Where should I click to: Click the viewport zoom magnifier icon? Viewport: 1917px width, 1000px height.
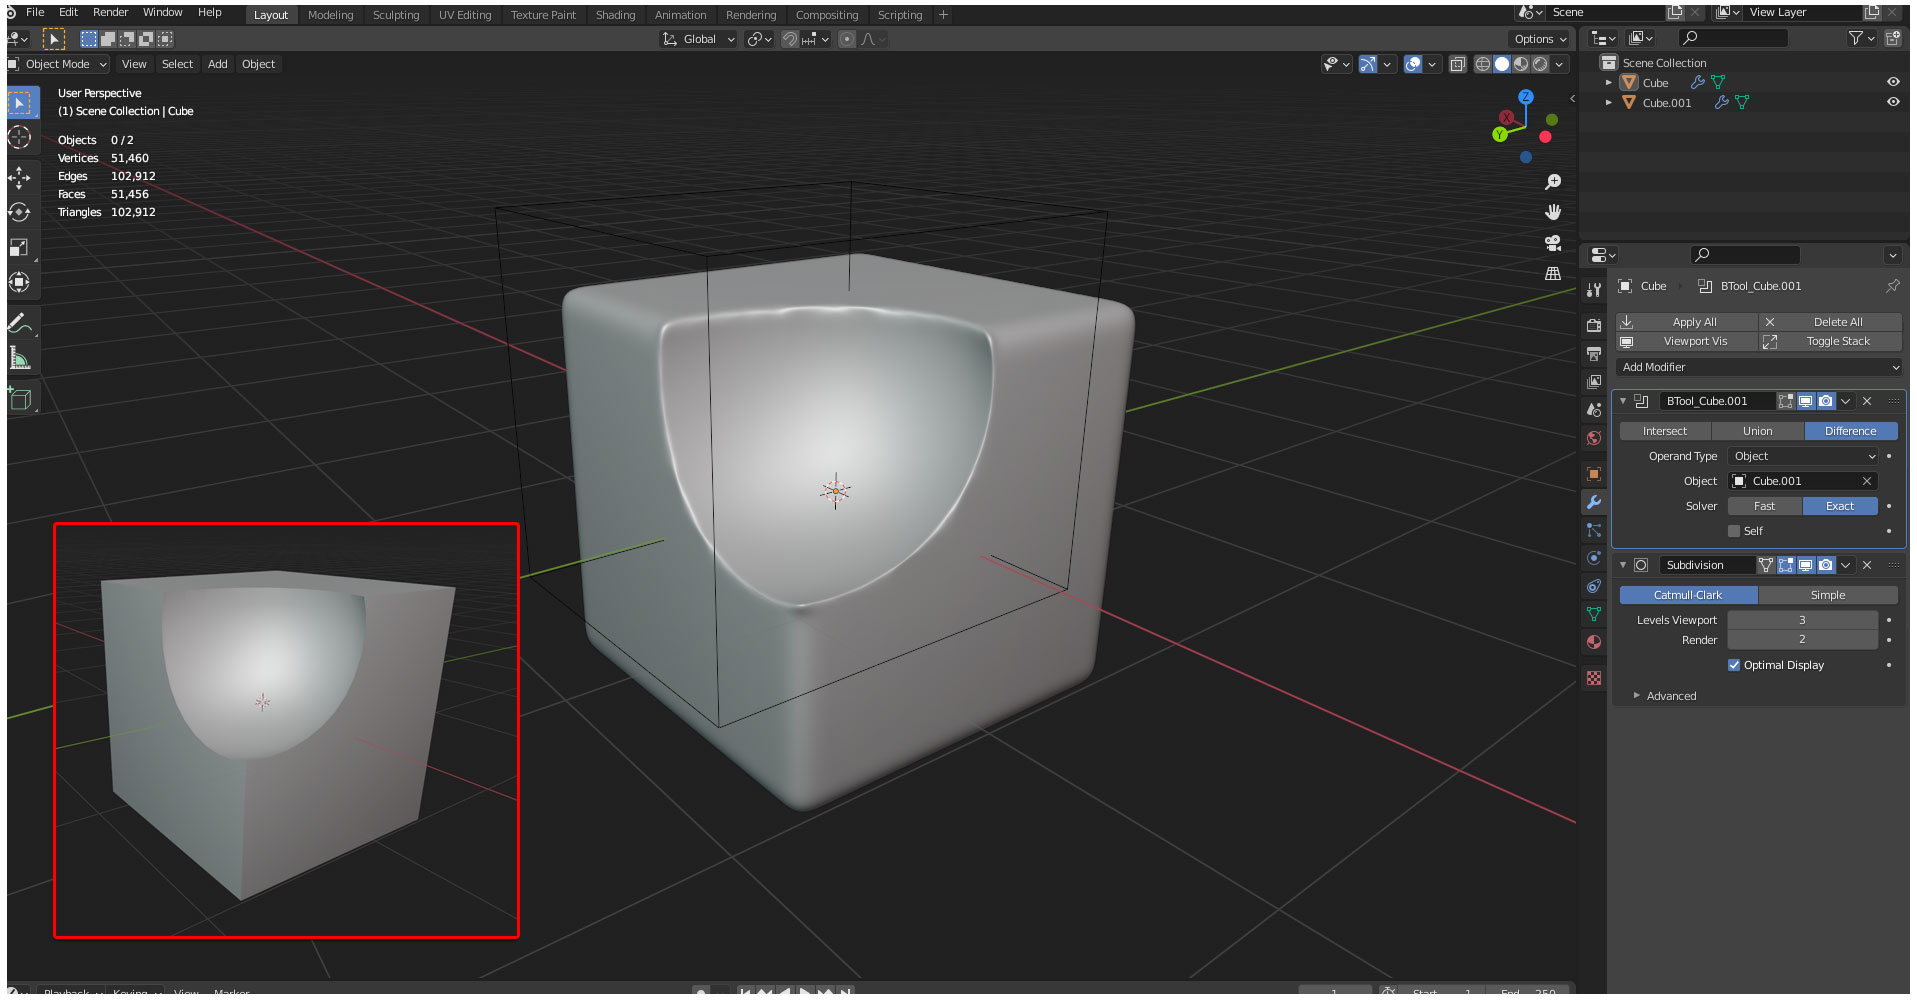[x=1553, y=182]
